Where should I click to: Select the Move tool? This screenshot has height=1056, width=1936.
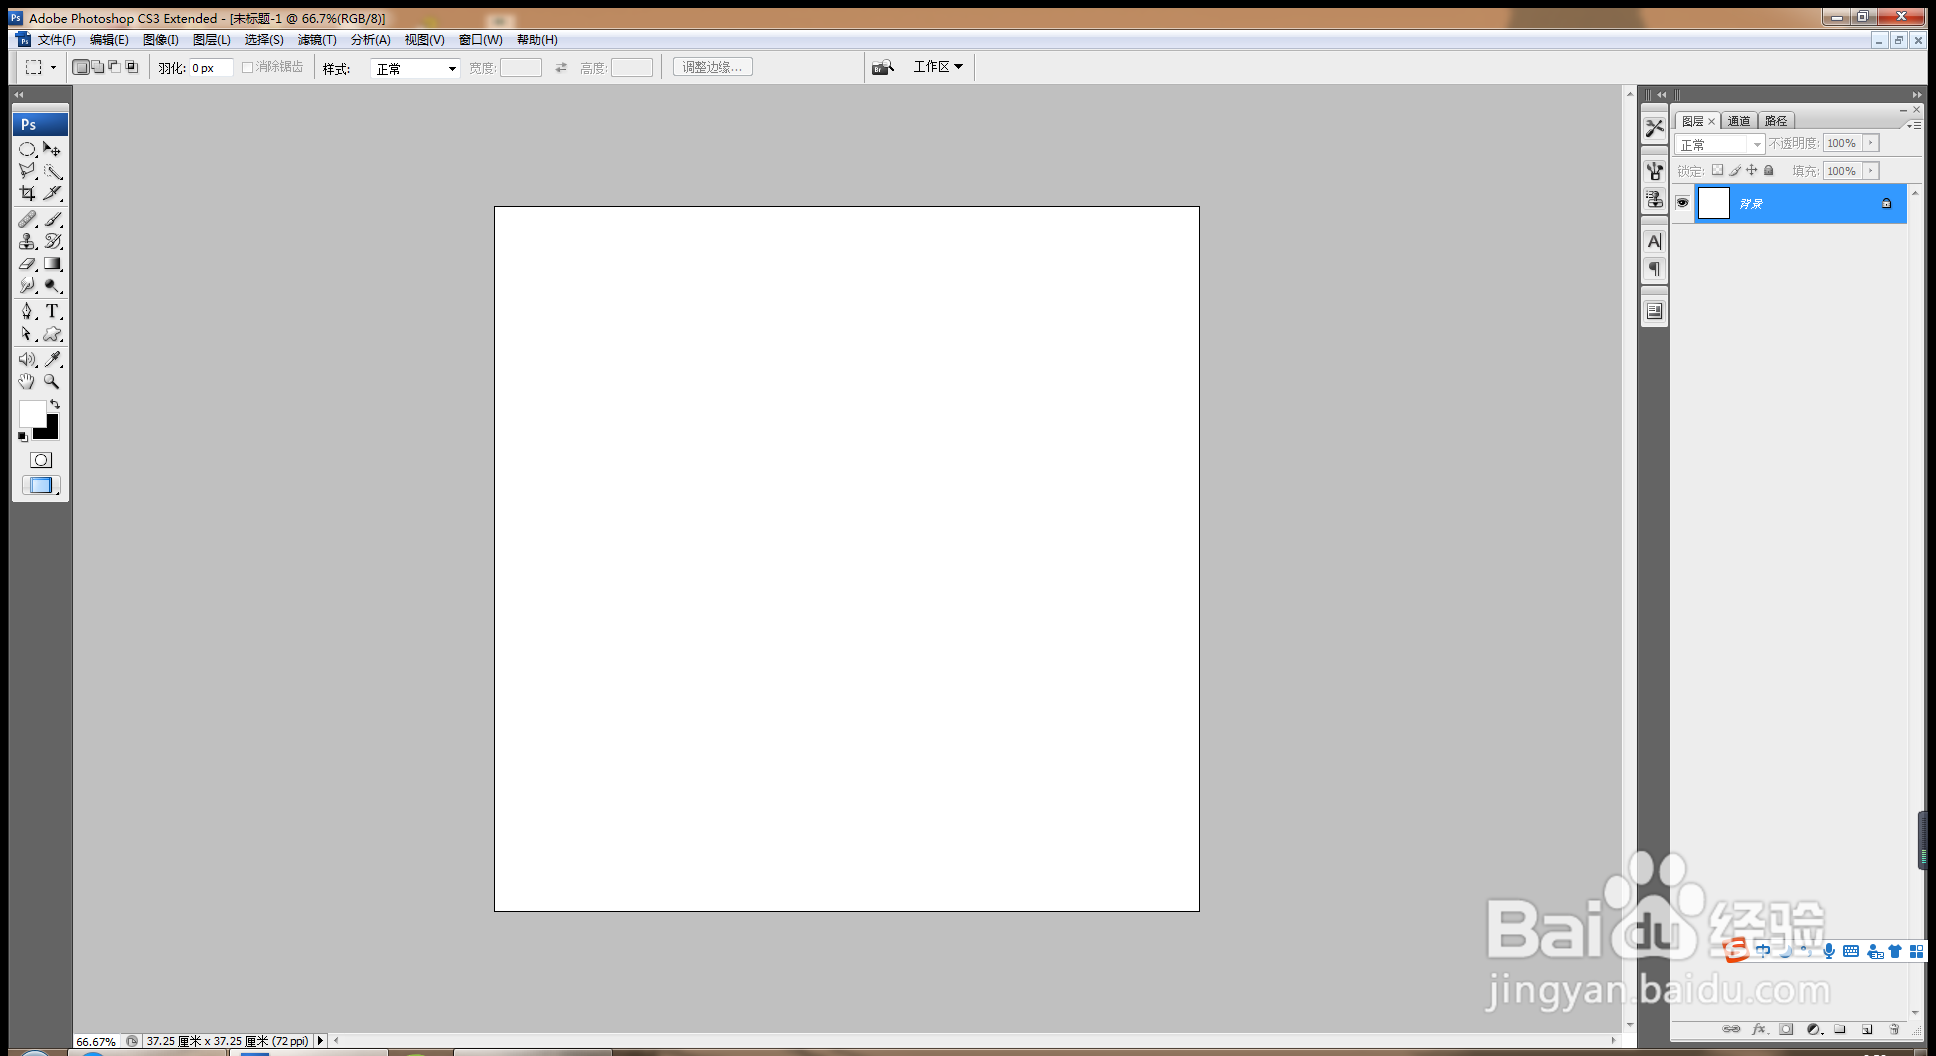53,149
